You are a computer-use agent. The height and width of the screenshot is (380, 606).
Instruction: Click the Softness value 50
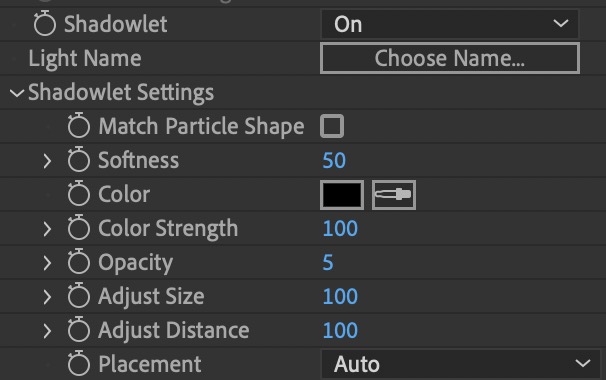coord(334,160)
